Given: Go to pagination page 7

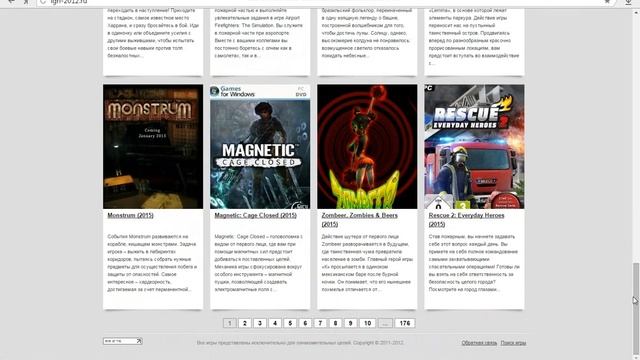Looking at the screenshot, I should coord(320,323).
